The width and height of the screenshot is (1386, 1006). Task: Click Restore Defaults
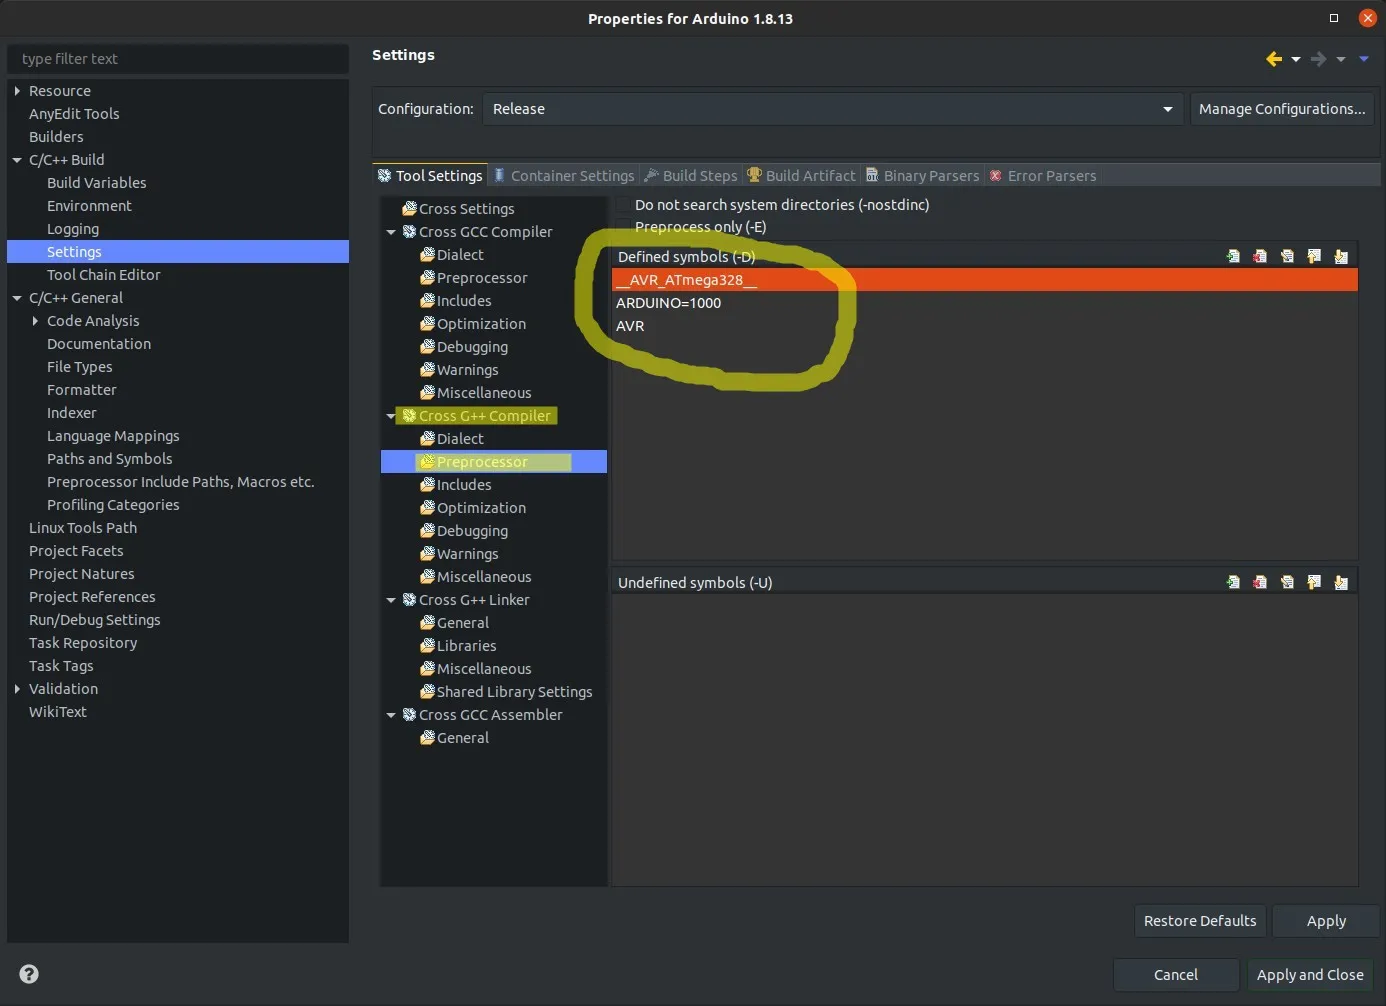coord(1200,921)
